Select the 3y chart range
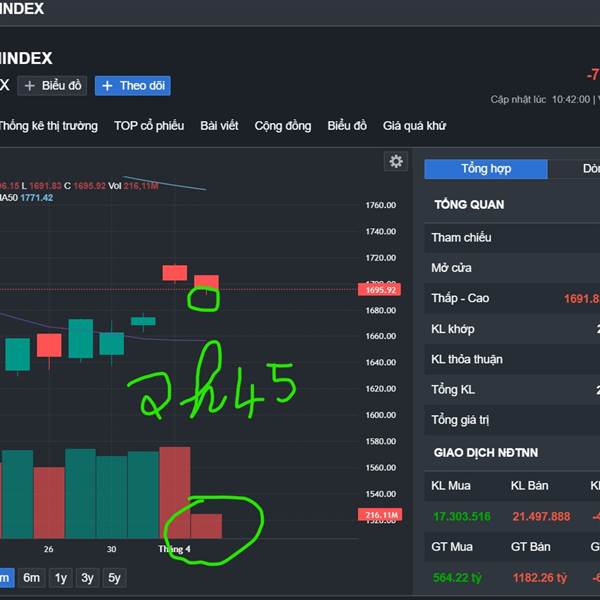The image size is (600, 600). pos(87,577)
